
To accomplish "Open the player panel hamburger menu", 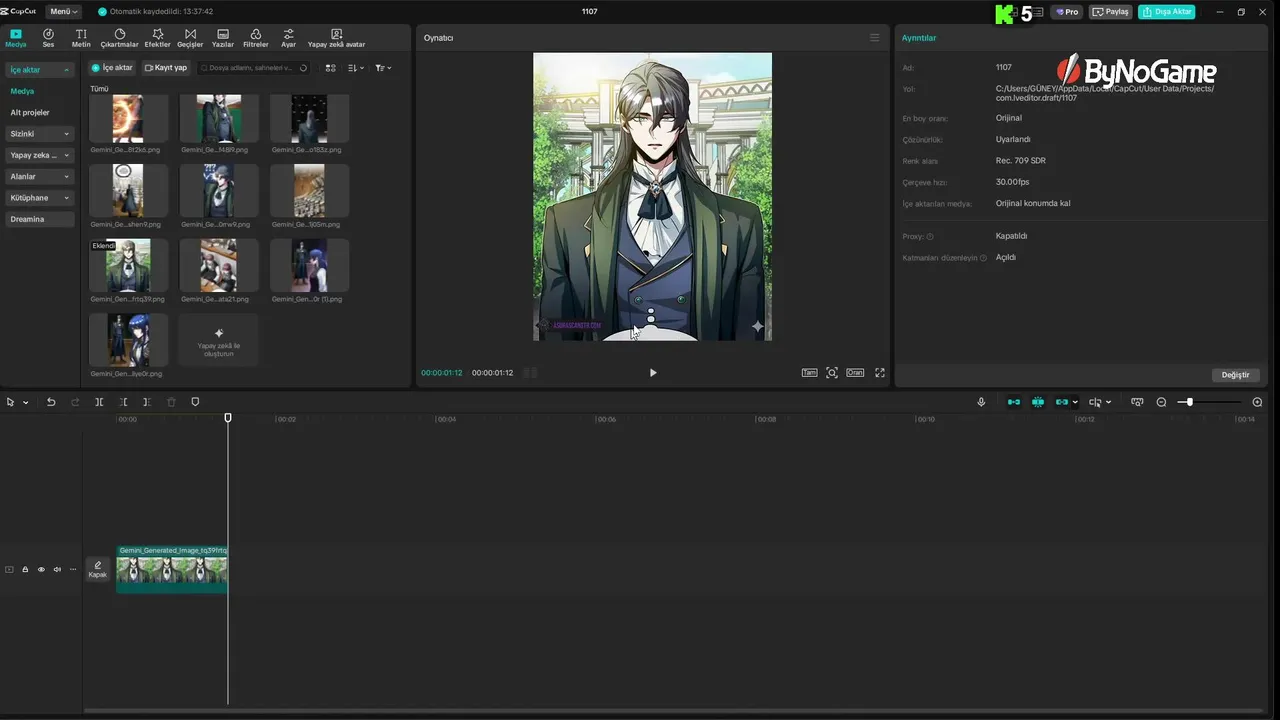I will coord(874,38).
